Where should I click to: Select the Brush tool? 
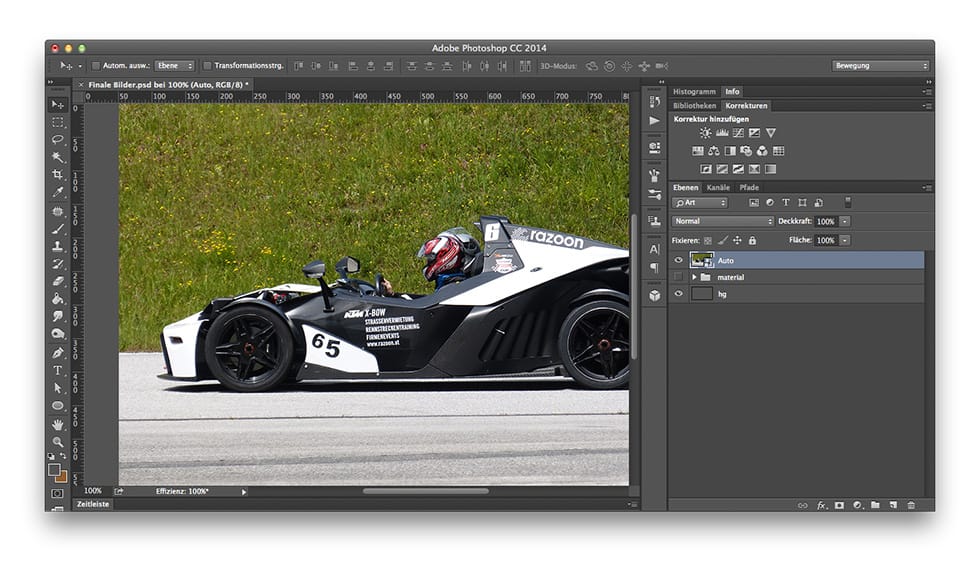coord(58,229)
